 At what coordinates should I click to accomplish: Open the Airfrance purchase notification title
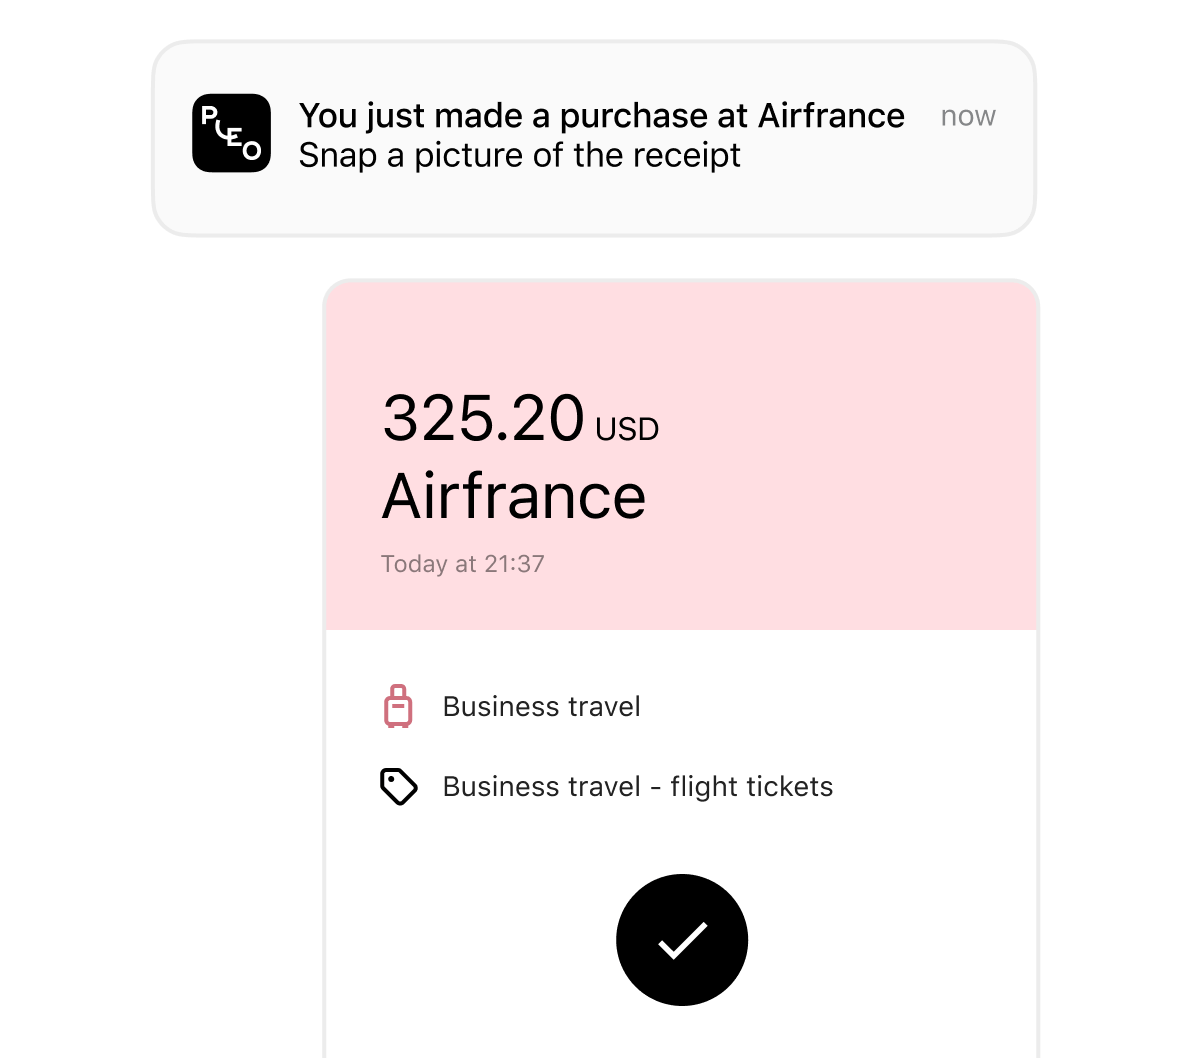click(x=601, y=116)
